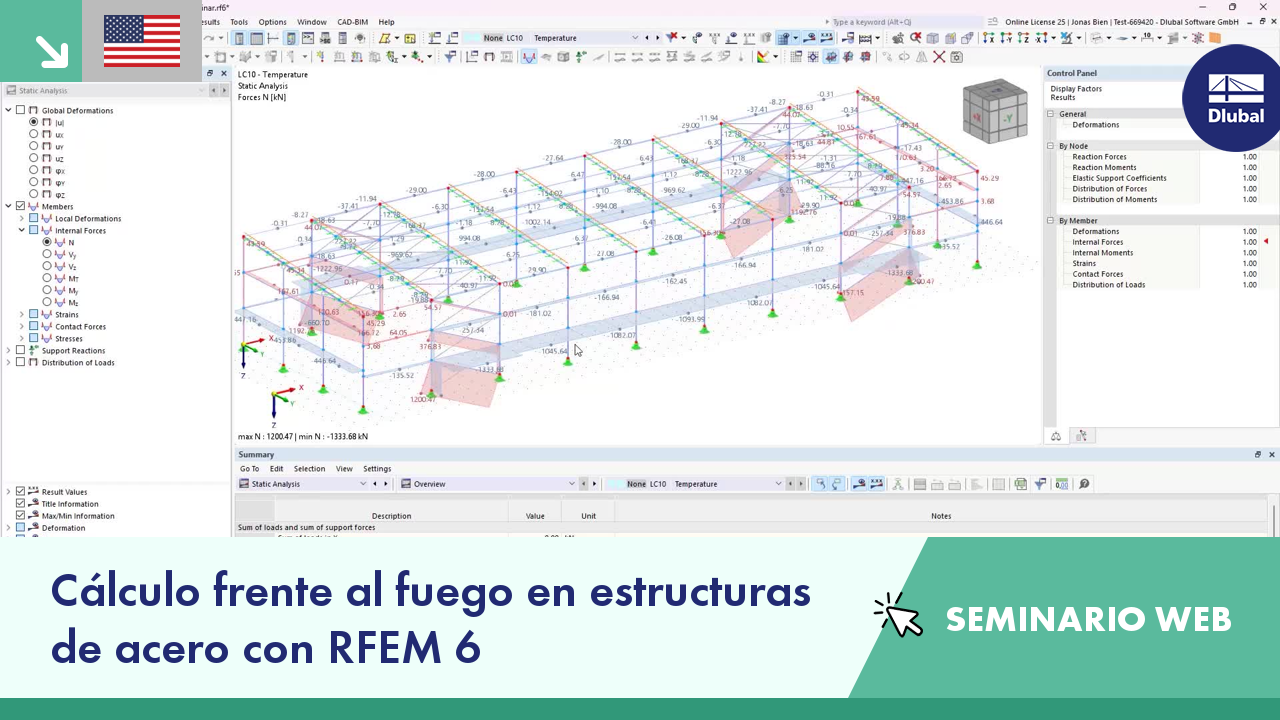Select the N internal force radio button
The width and height of the screenshot is (1280, 720).
tap(47, 243)
